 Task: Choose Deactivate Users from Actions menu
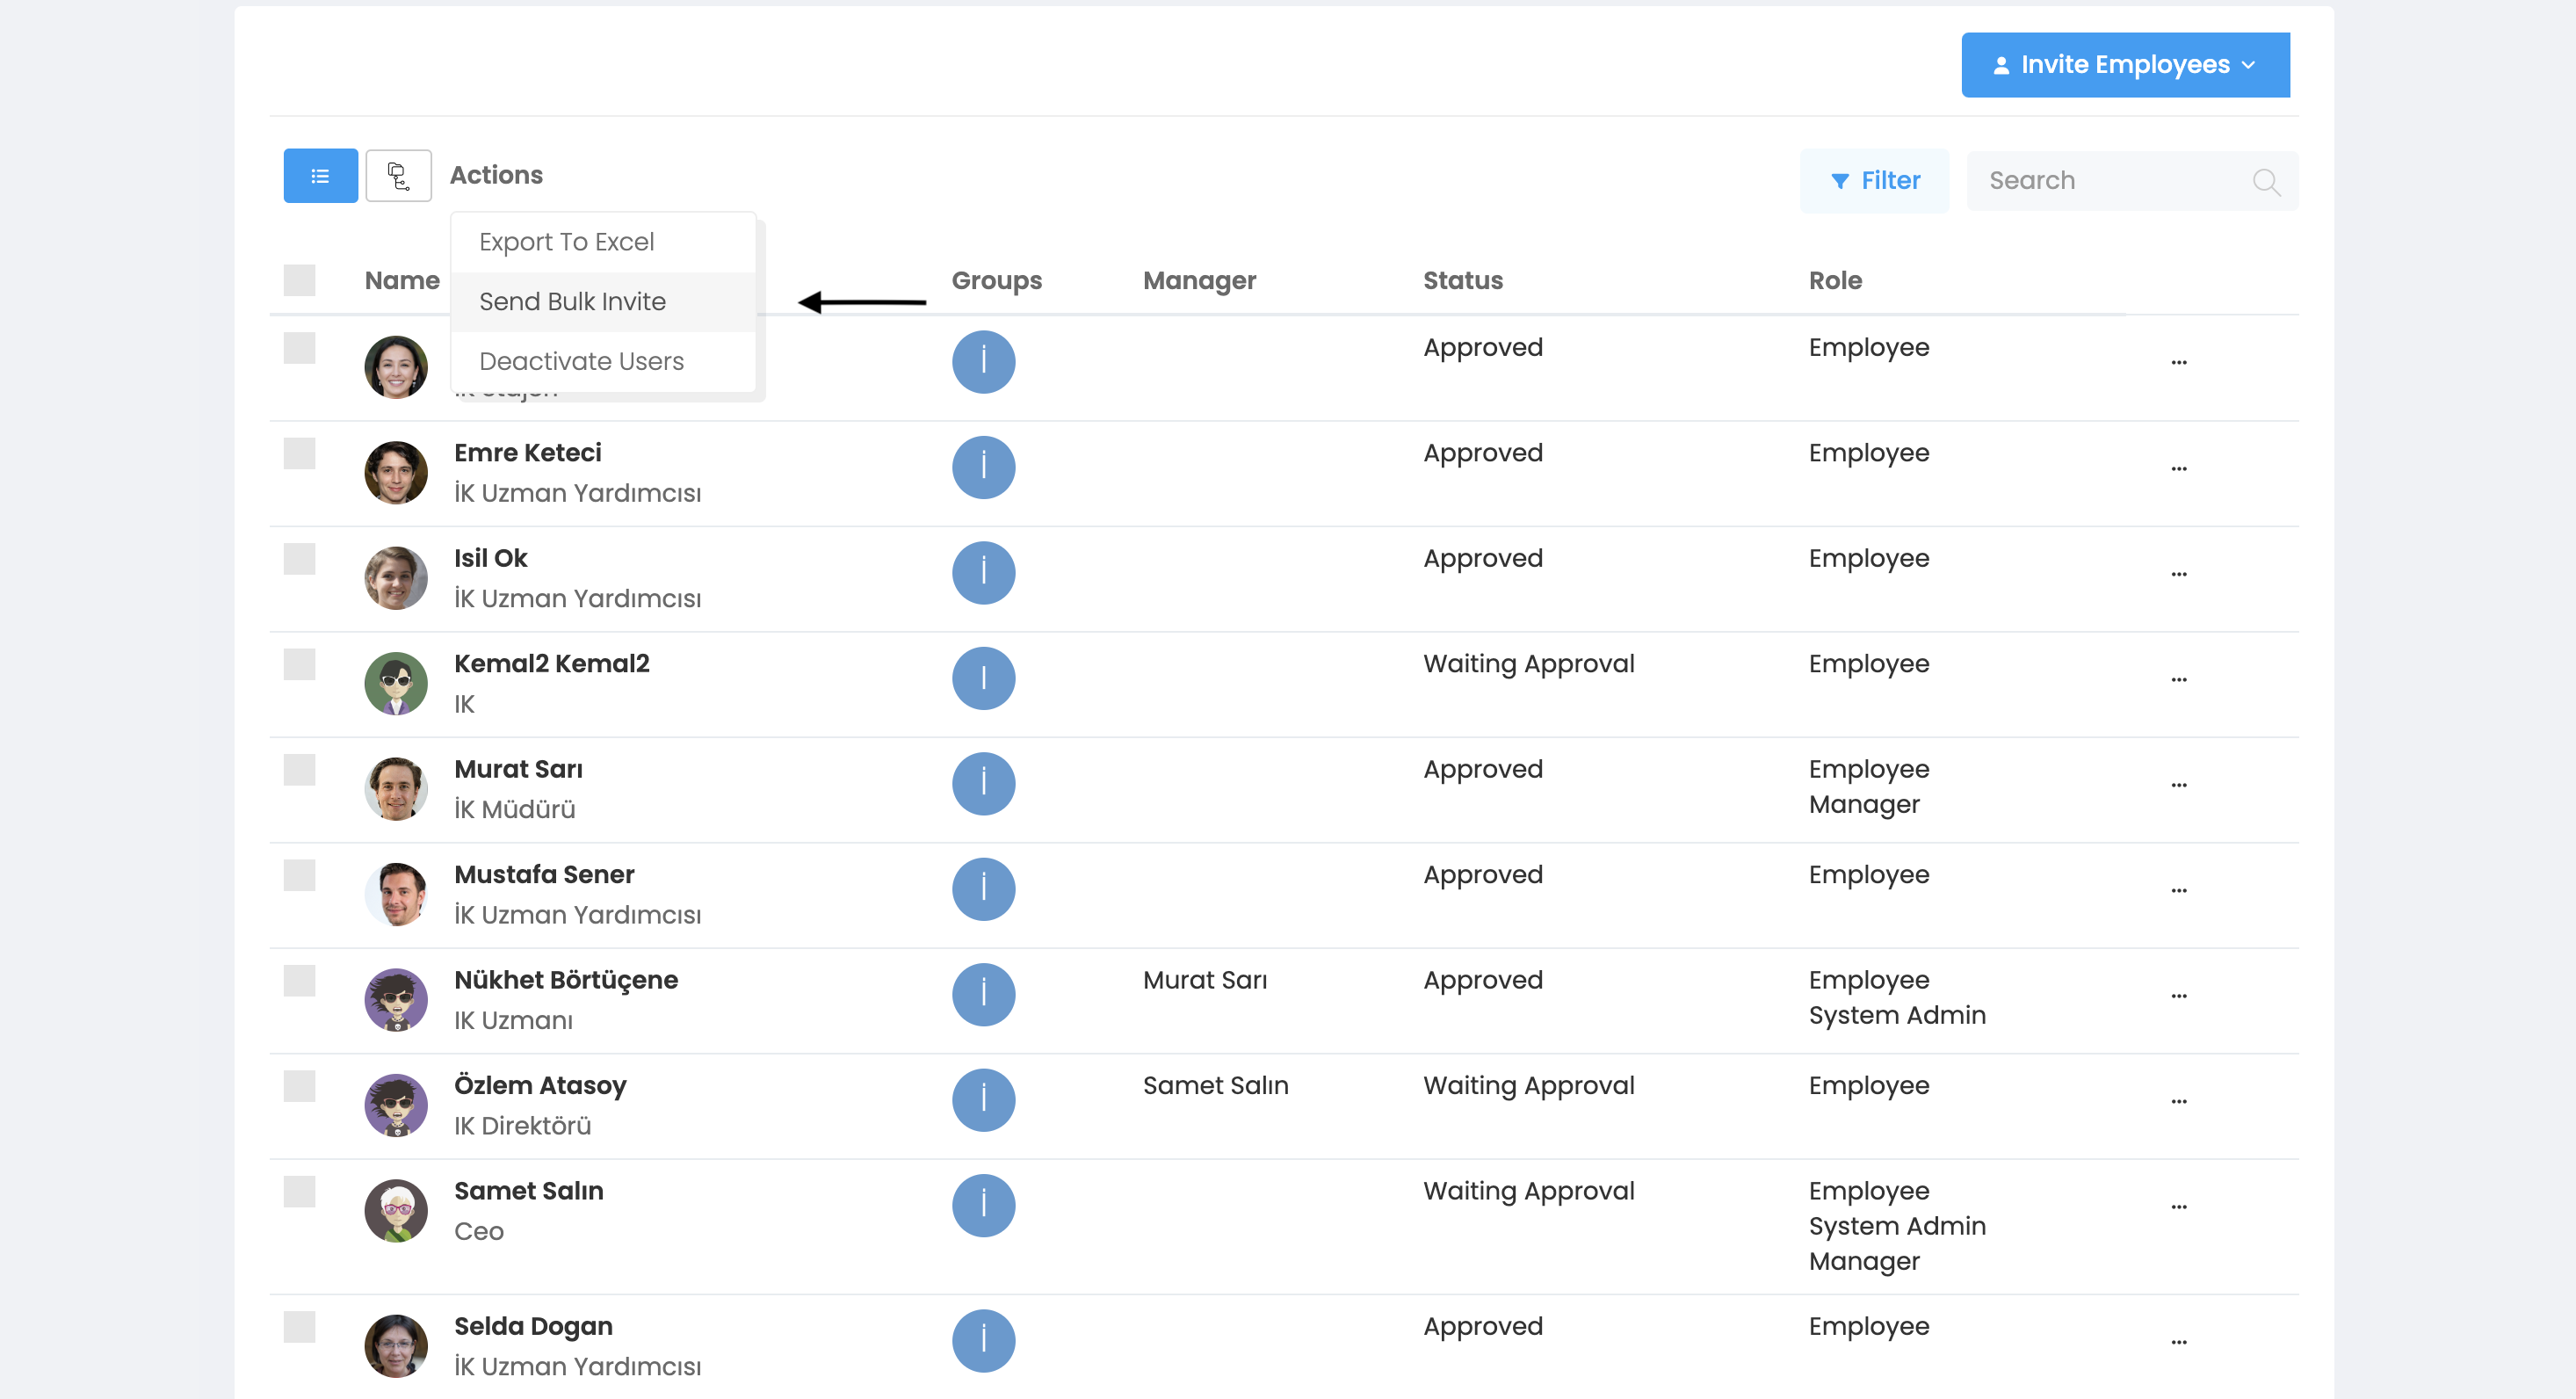(x=581, y=361)
